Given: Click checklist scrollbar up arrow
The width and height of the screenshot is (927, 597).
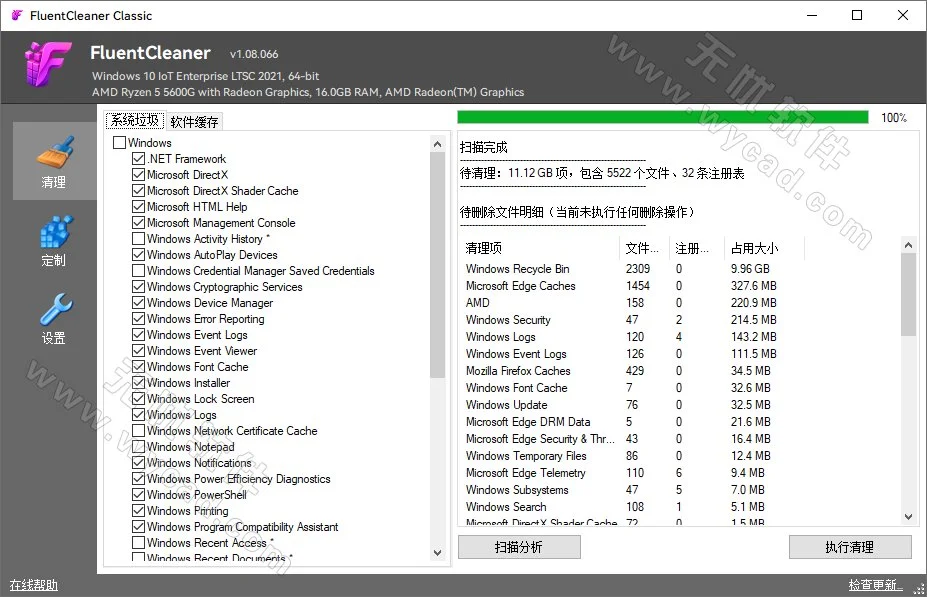Looking at the screenshot, I should (437, 144).
